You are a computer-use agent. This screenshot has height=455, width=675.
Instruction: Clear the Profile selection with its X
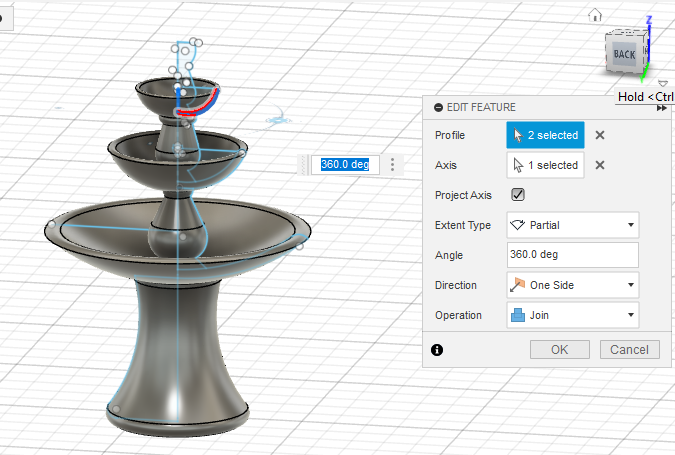pos(600,135)
